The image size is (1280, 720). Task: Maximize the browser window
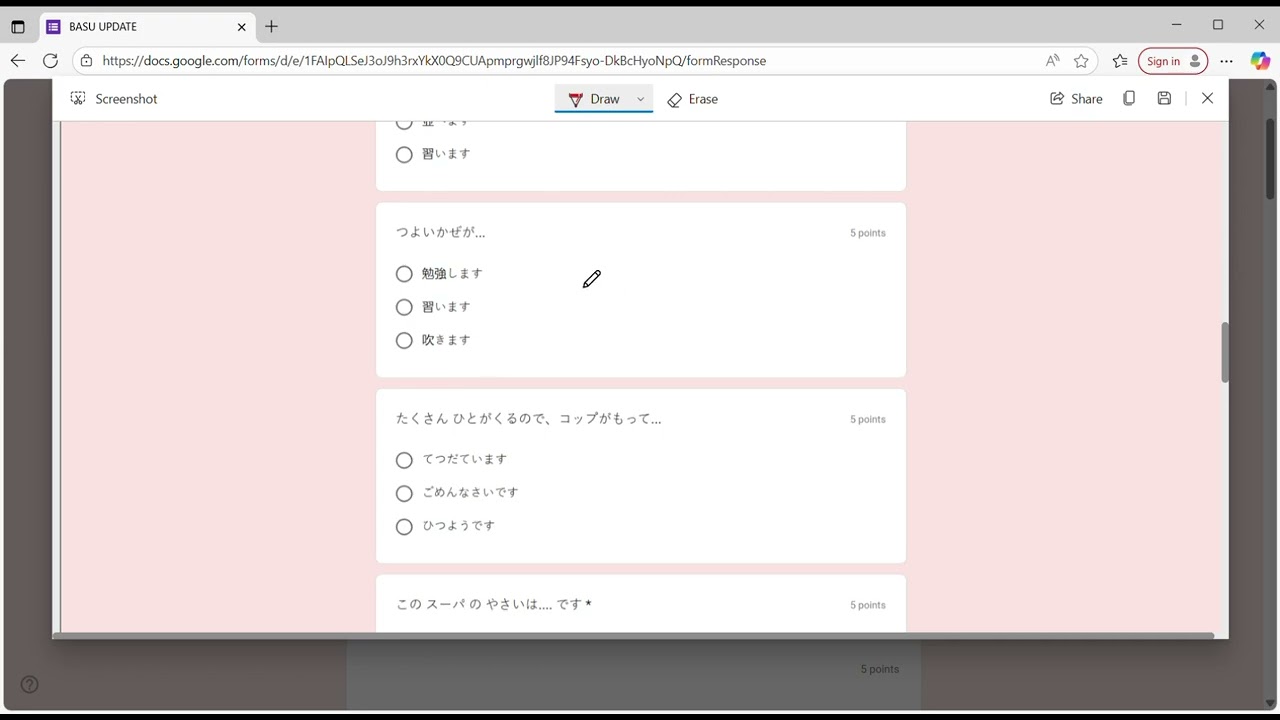[x=1218, y=25]
